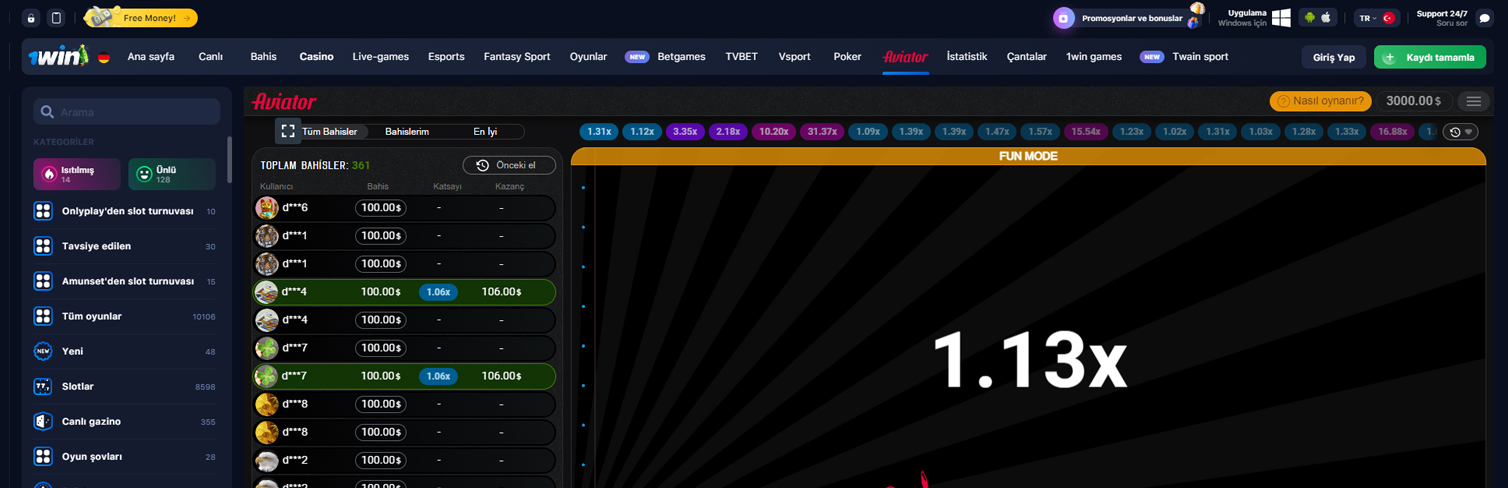Open Aviator hamburger menu
This screenshot has width=1508, height=488.
[x=1473, y=101]
